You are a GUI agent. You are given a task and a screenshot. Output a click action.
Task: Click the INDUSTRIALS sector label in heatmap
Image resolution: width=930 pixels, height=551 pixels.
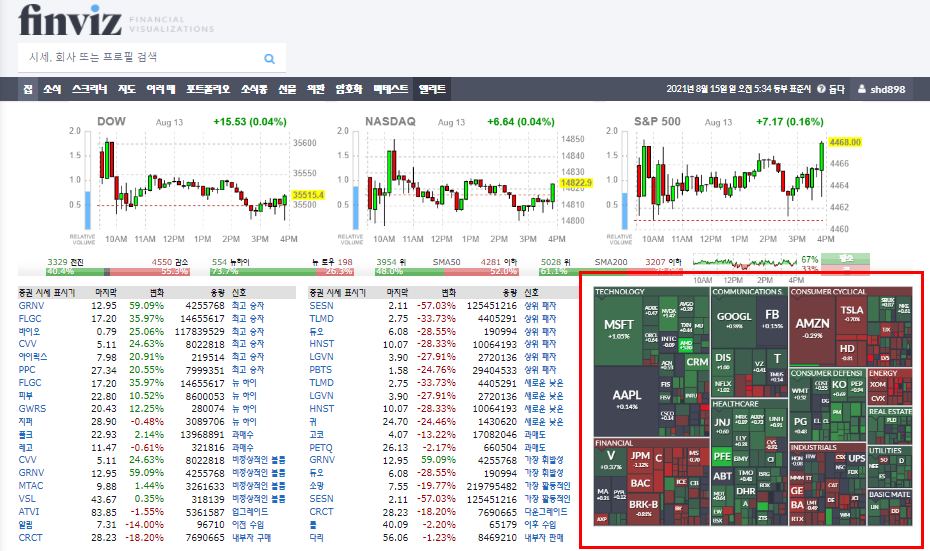click(813, 448)
